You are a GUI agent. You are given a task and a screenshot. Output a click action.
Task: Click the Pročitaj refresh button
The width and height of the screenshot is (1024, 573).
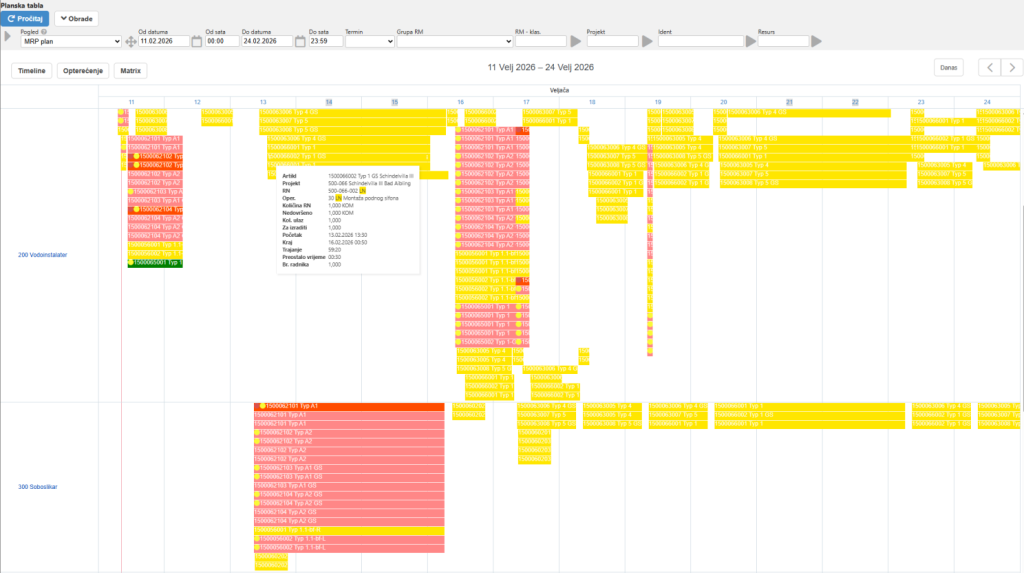tap(25, 19)
